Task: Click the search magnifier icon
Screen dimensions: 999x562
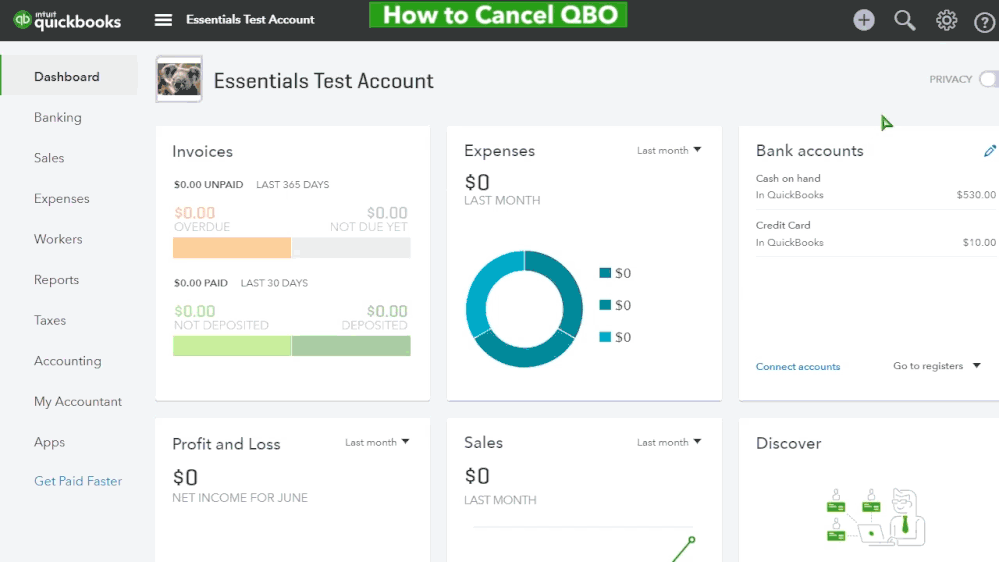Action: [905, 20]
